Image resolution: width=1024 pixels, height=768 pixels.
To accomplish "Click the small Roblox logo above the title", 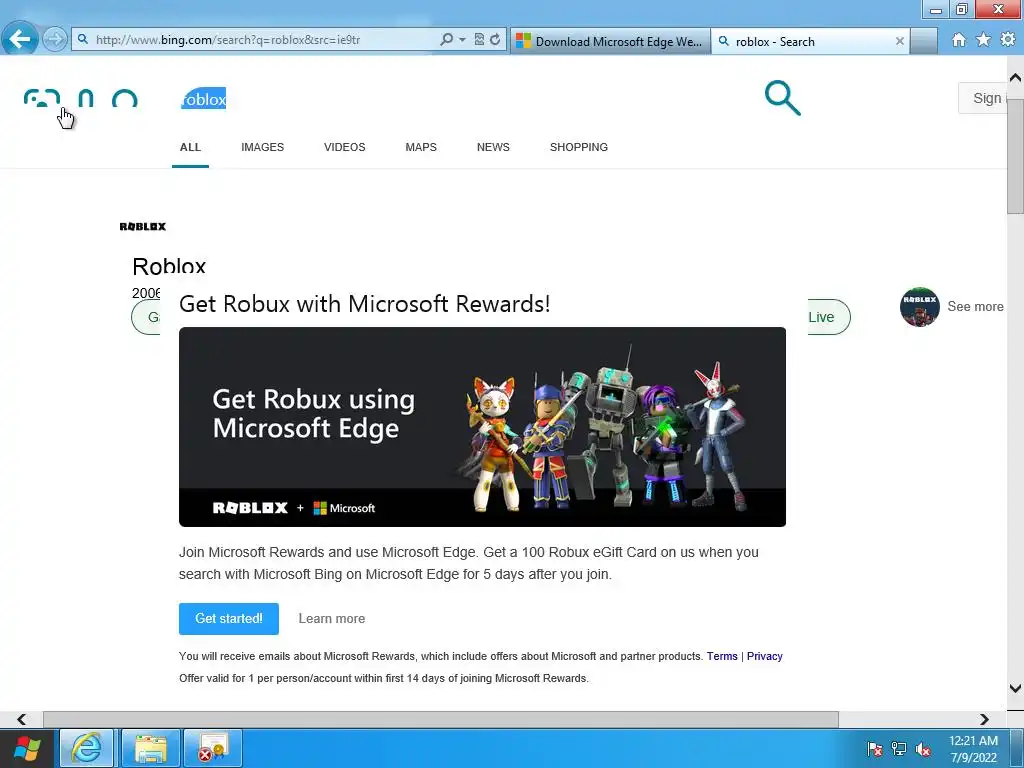I will 143,227.
